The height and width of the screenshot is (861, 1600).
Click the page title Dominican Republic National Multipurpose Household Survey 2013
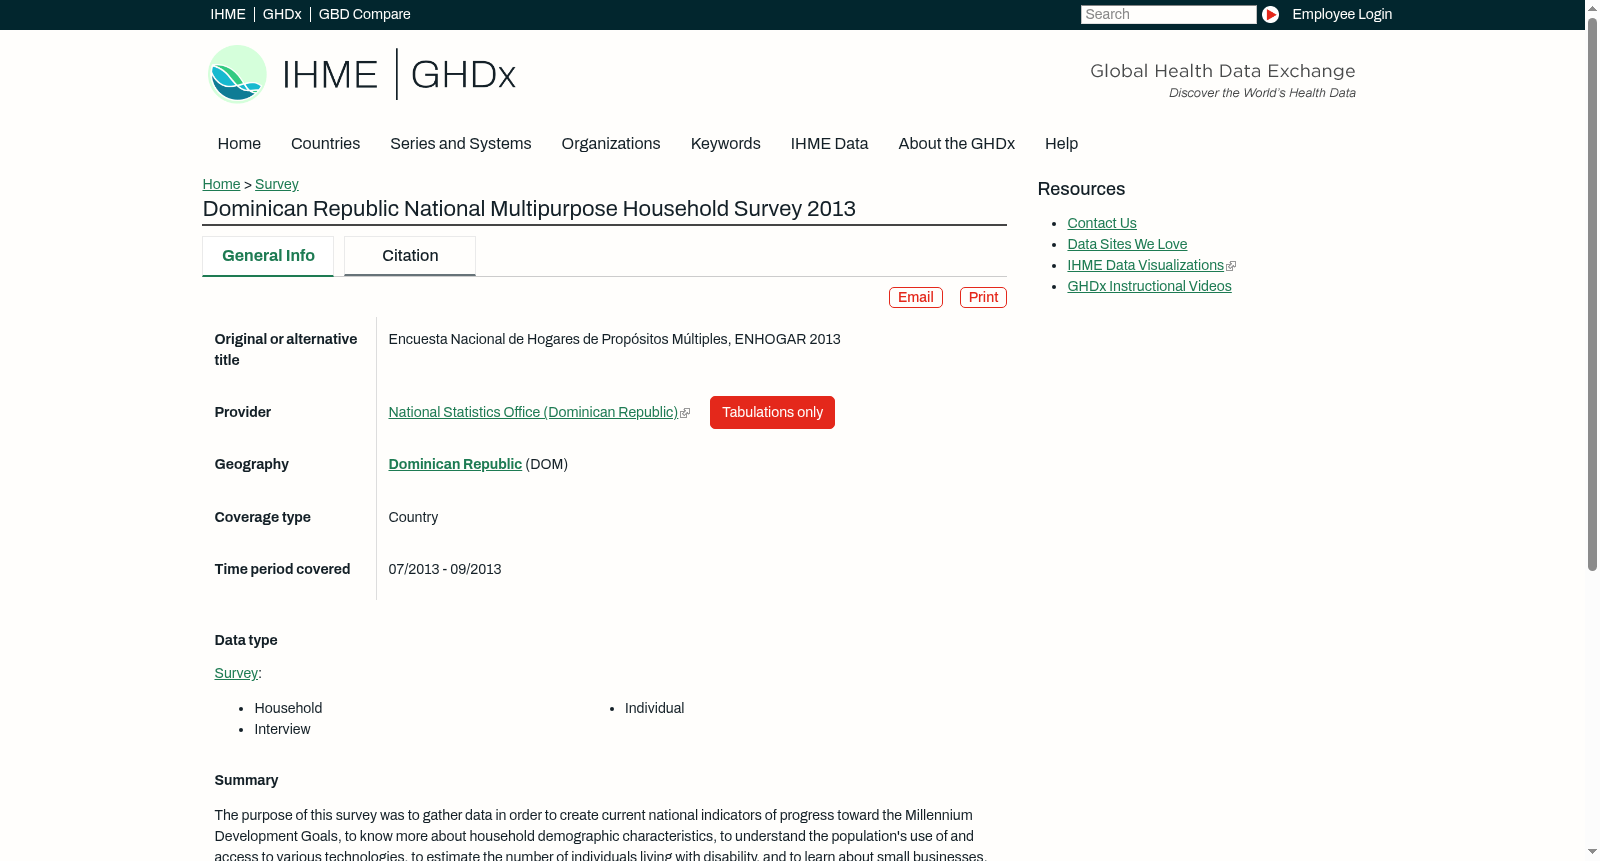point(529,209)
